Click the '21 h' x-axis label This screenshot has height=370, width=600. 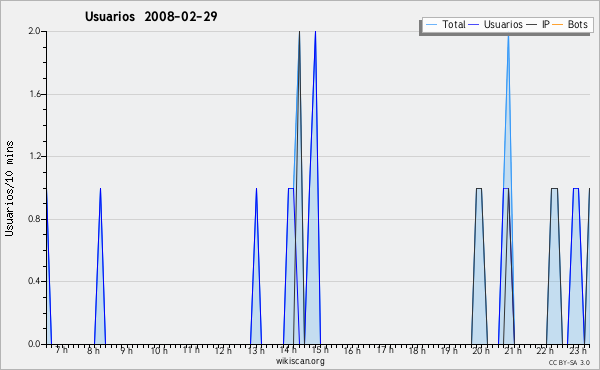point(513,350)
